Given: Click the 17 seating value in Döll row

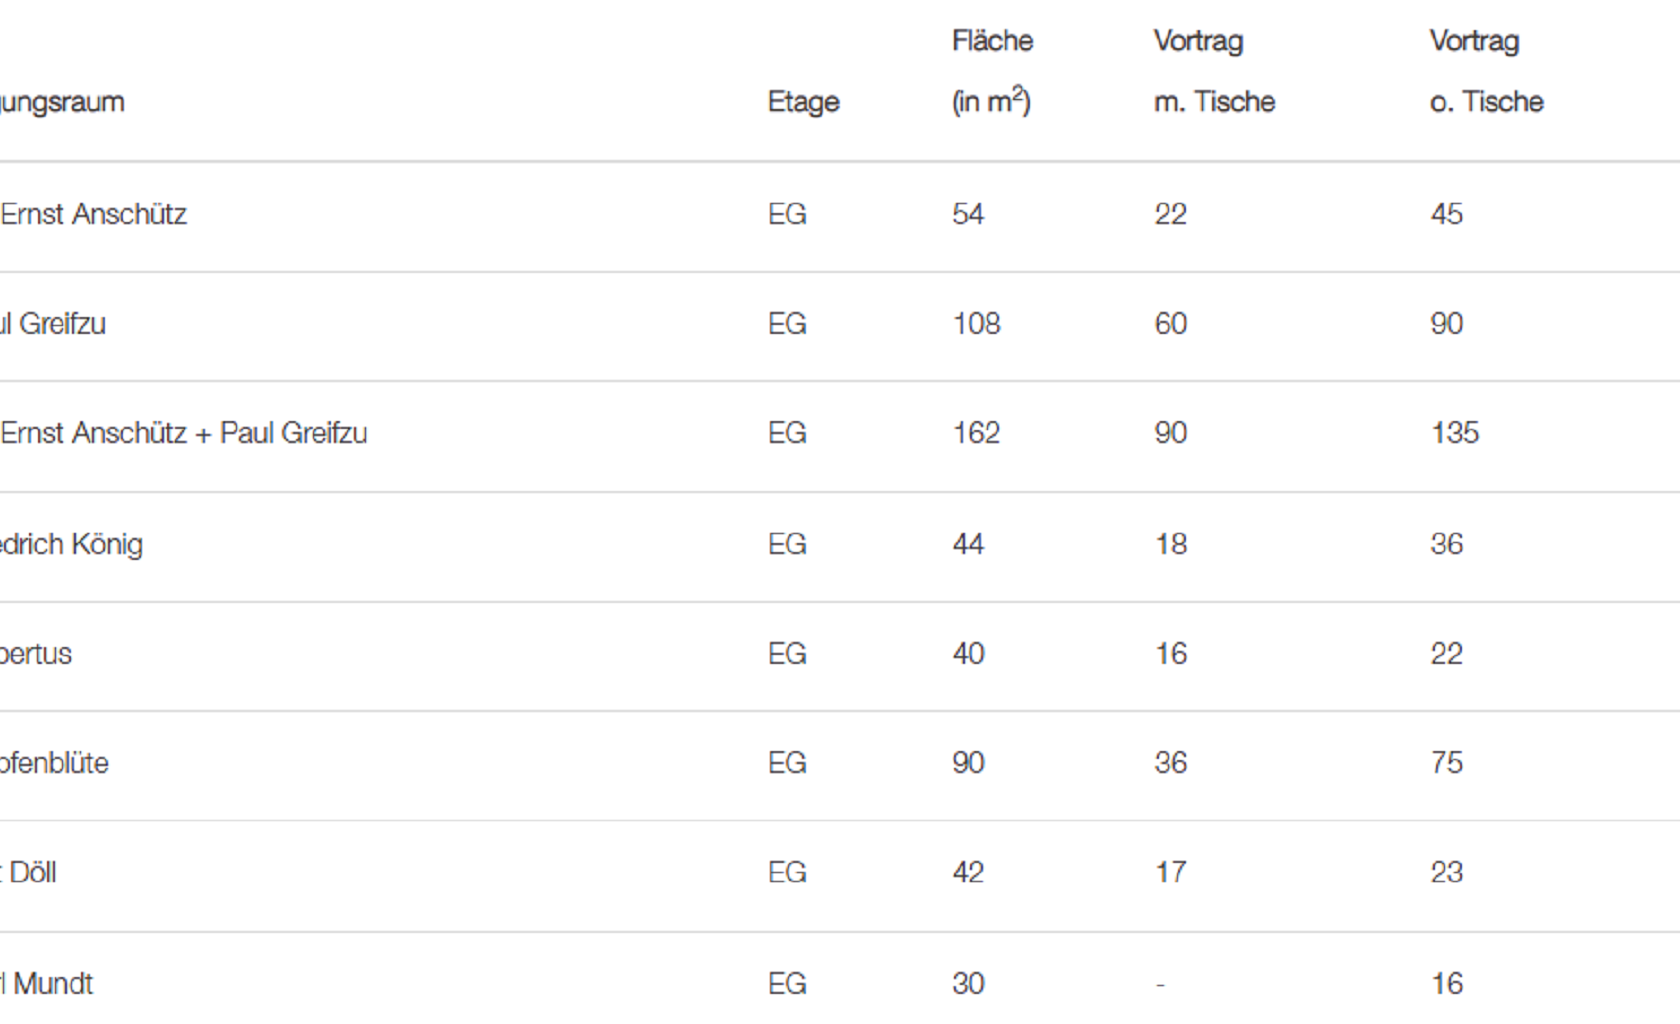Looking at the screenshot, I should point(1170,873).
